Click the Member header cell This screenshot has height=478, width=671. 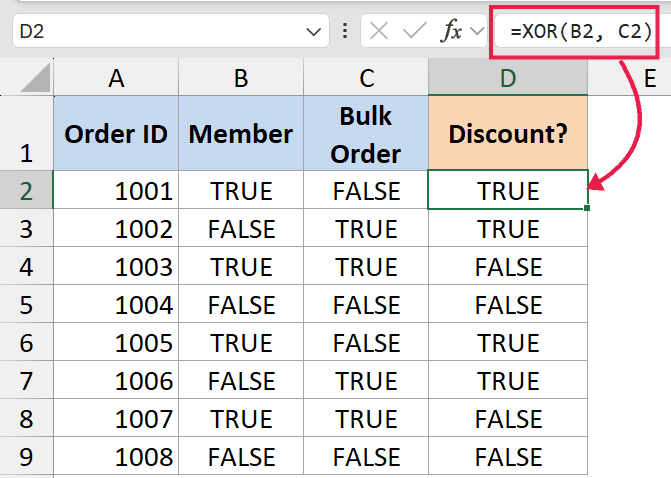tap(241, 133)
